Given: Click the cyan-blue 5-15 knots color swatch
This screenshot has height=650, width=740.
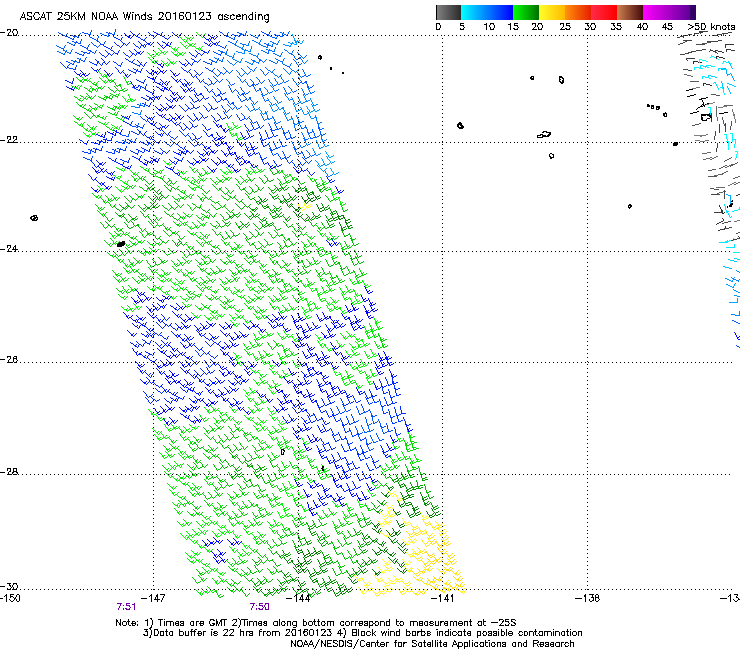Looking at the screenshot, I should click(487, 12).
